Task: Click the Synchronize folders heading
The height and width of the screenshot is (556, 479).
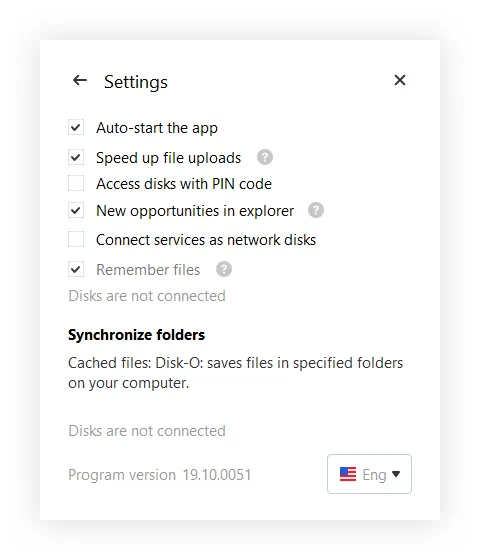Action: click(137, 335)
